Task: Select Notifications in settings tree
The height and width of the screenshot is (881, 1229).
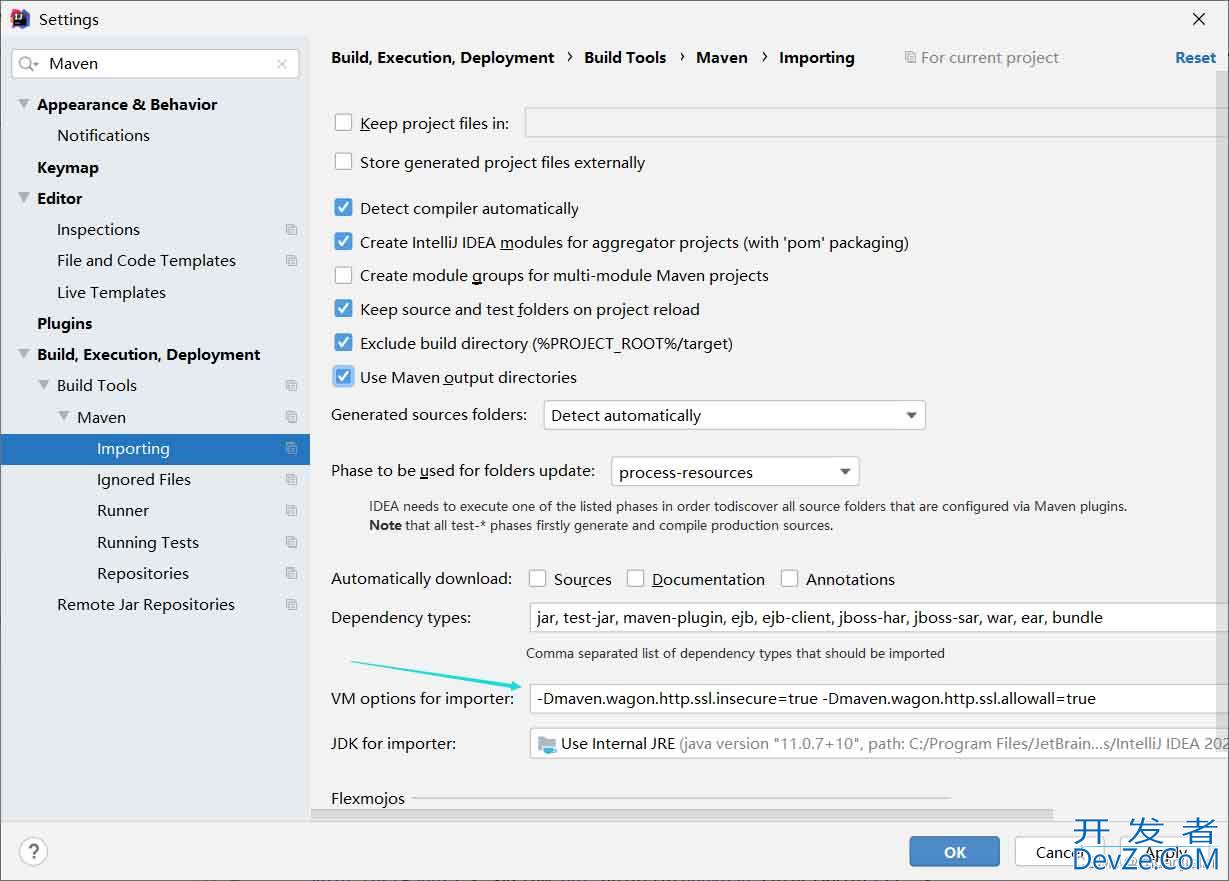Action: point(103,135)
